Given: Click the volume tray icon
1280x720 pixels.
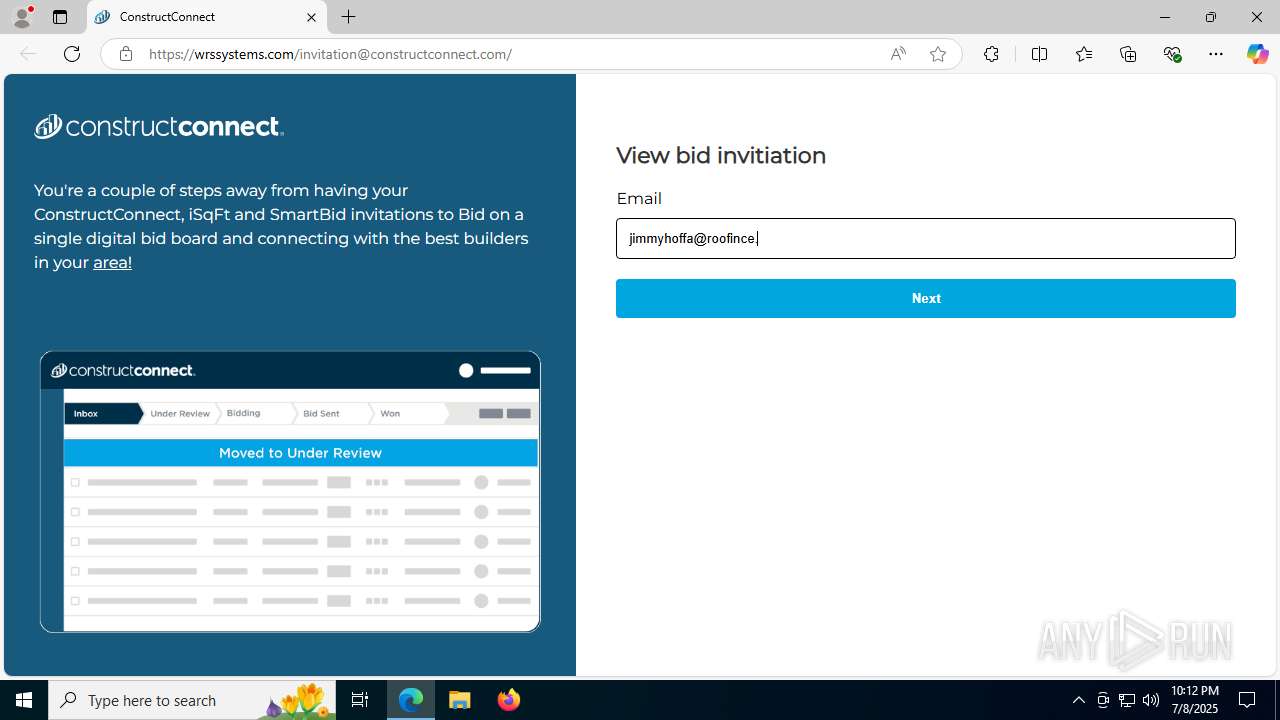Looking at the screenshot, I should [1151, 700].
